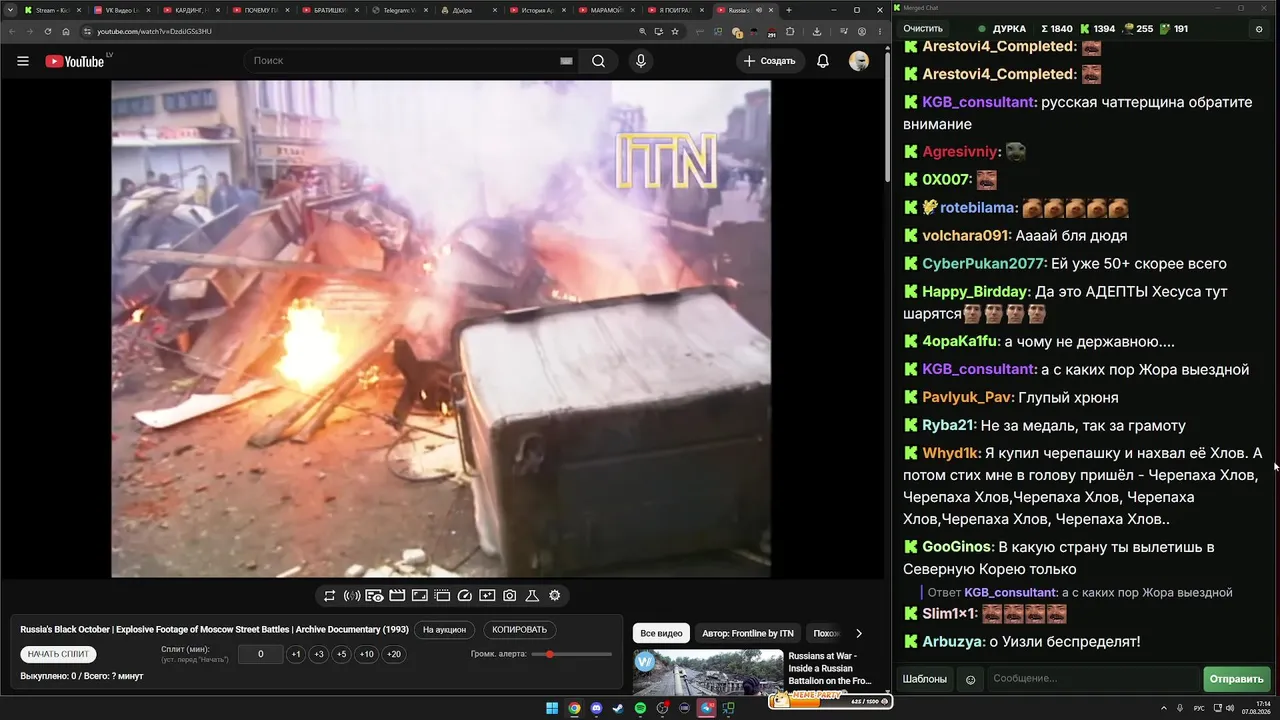The width and height of the screenshot is (1280, 720).
Task: Open the YouTube guide hamburger menu
Action: pos(23,61)
